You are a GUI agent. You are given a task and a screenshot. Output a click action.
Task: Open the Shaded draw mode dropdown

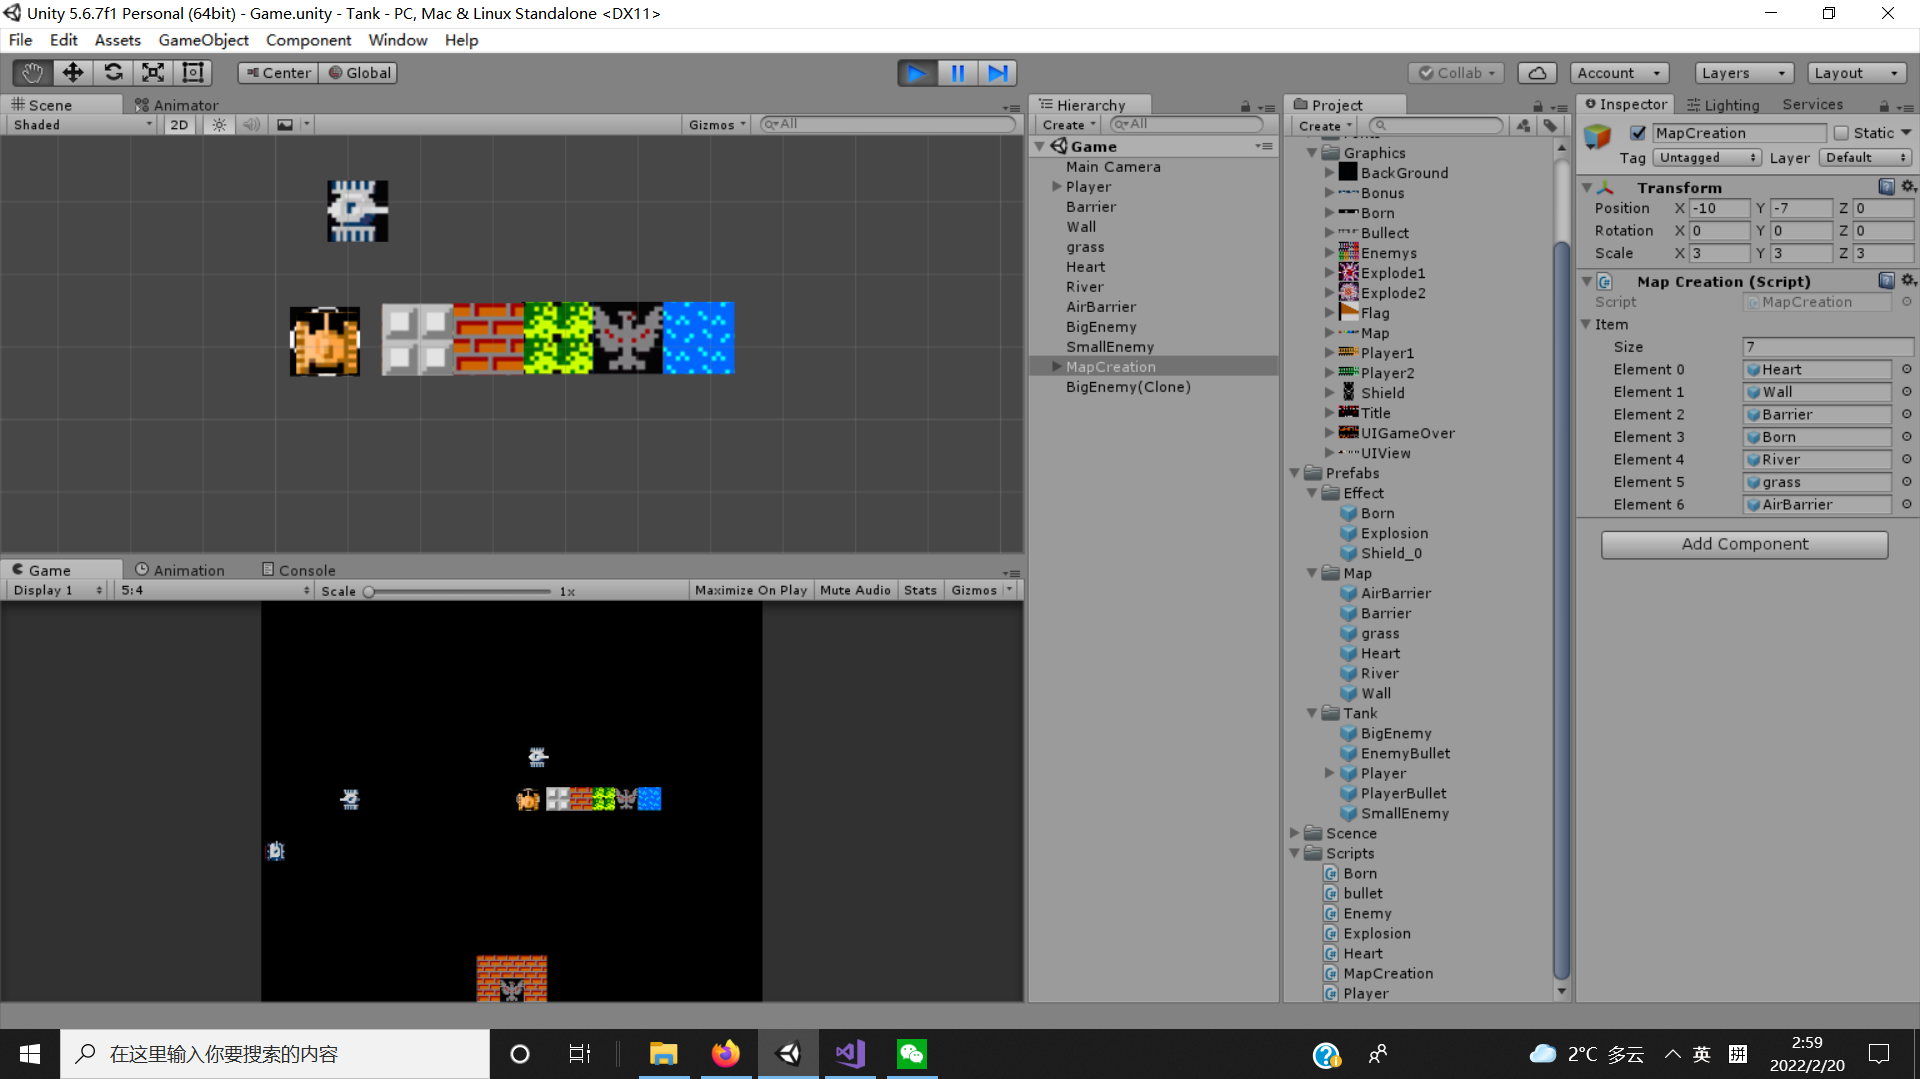83,125
